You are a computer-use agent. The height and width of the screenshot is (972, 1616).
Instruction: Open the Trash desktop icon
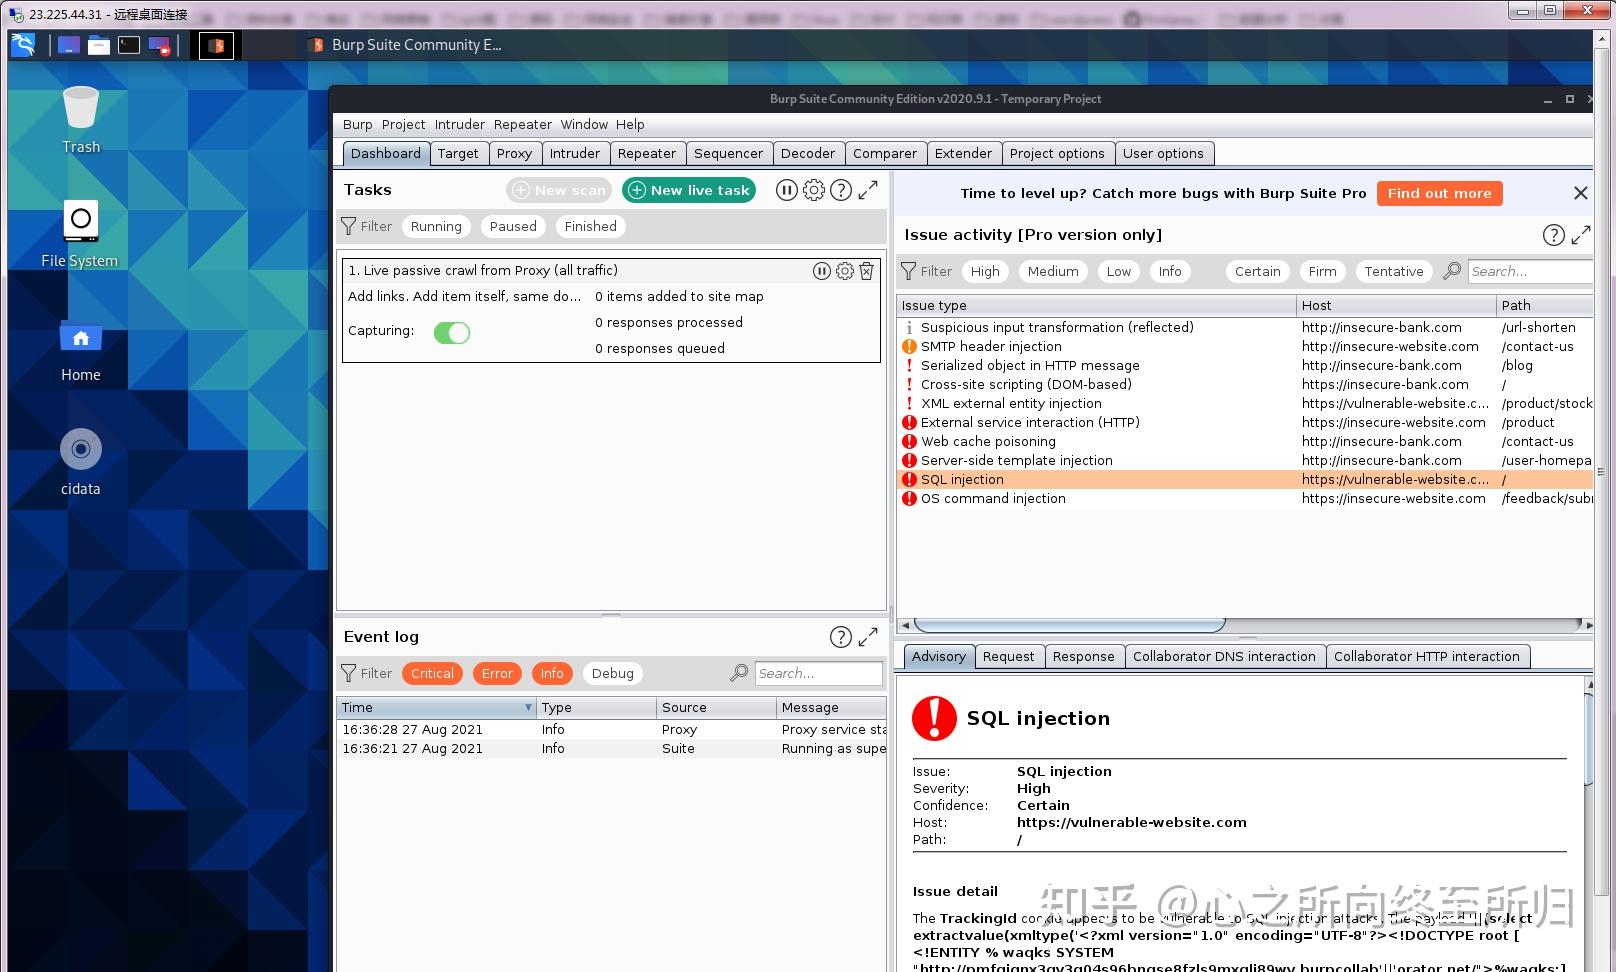[80, 119]
